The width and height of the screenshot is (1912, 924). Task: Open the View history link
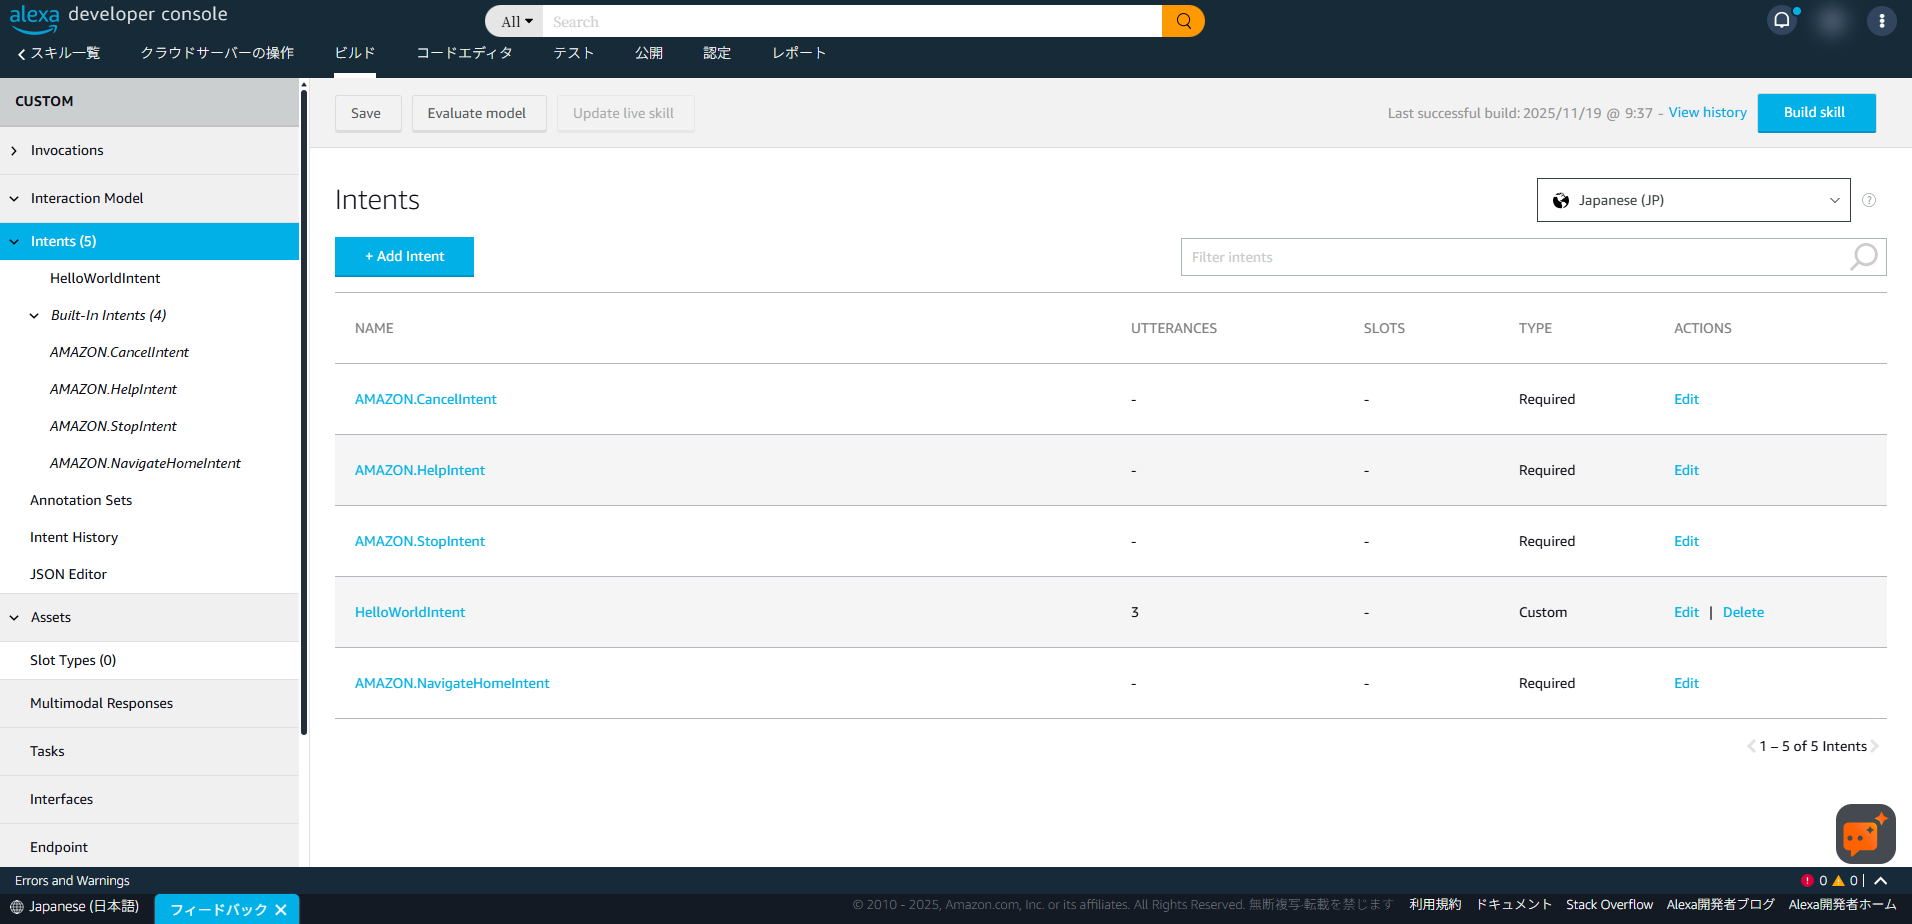1708,112
